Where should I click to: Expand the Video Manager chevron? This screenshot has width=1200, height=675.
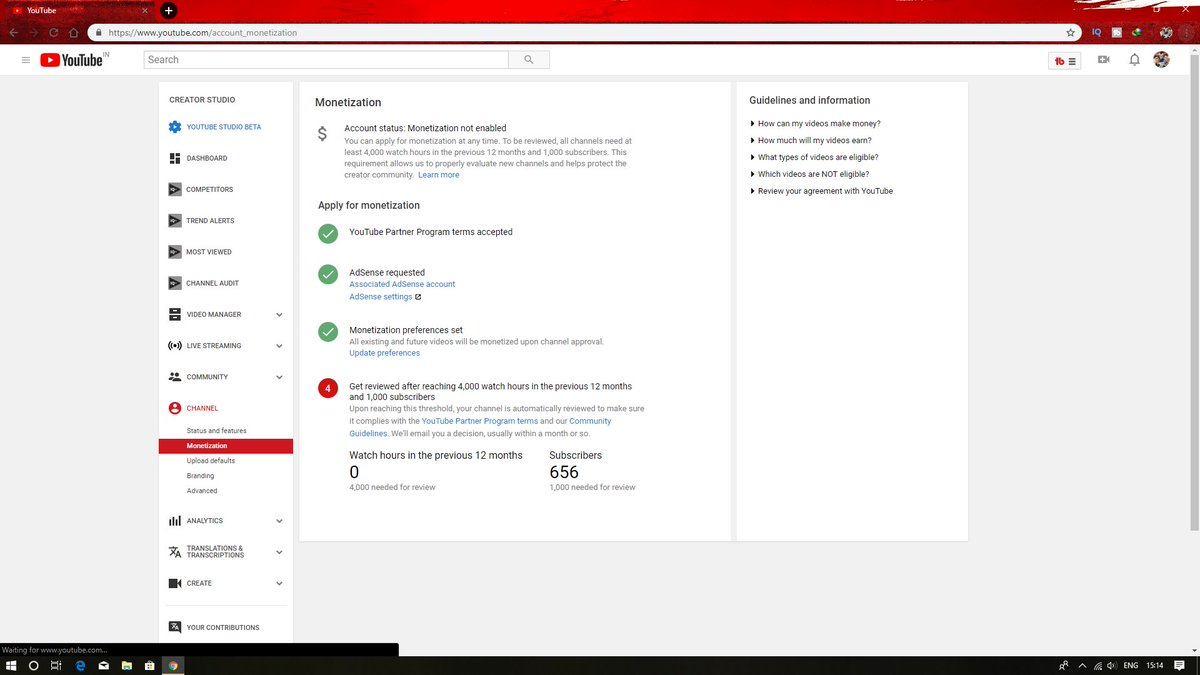click(279, 315)
